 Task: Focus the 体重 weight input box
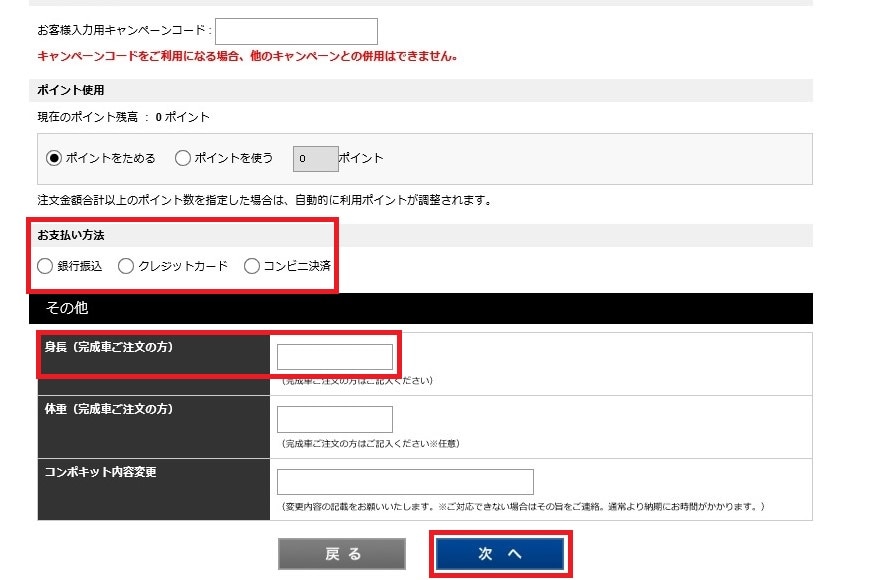click(334, 419)
